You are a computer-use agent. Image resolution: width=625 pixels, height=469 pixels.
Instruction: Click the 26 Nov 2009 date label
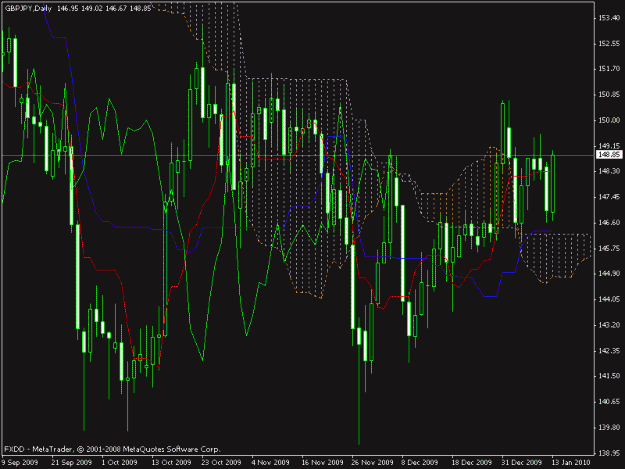[x=372, y=462]
